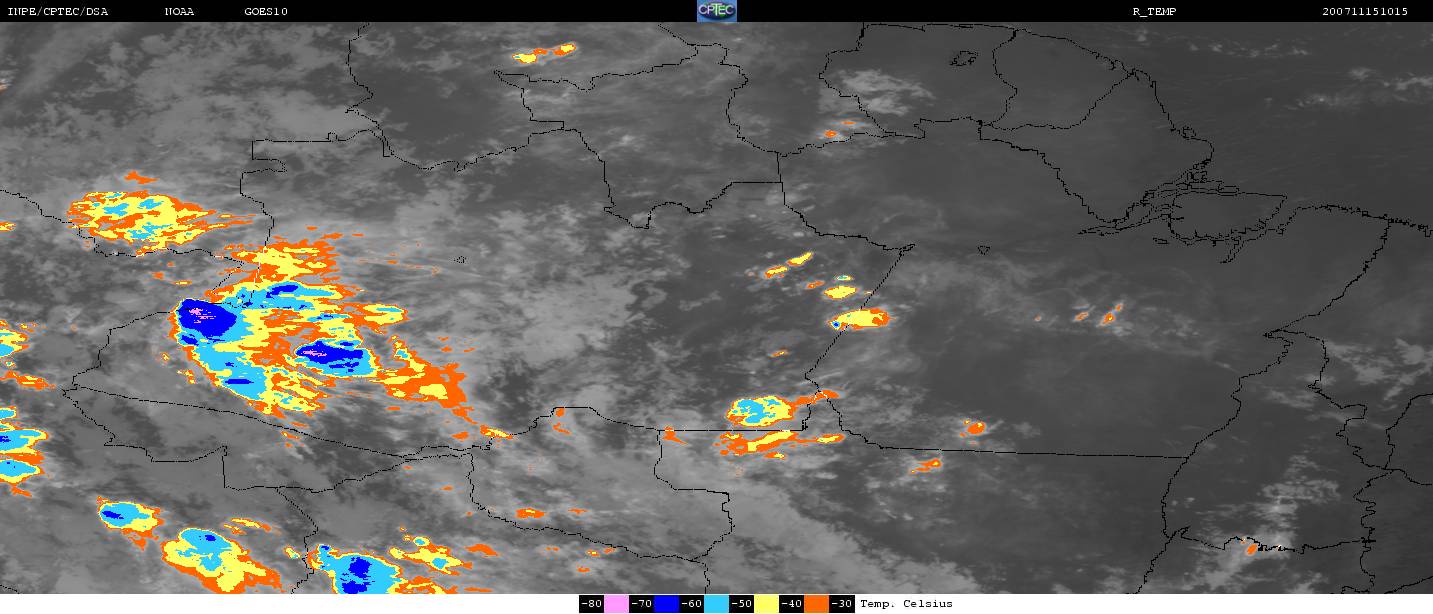
Task: Select the yellow legend color swatch
Action: pos(766,604)
